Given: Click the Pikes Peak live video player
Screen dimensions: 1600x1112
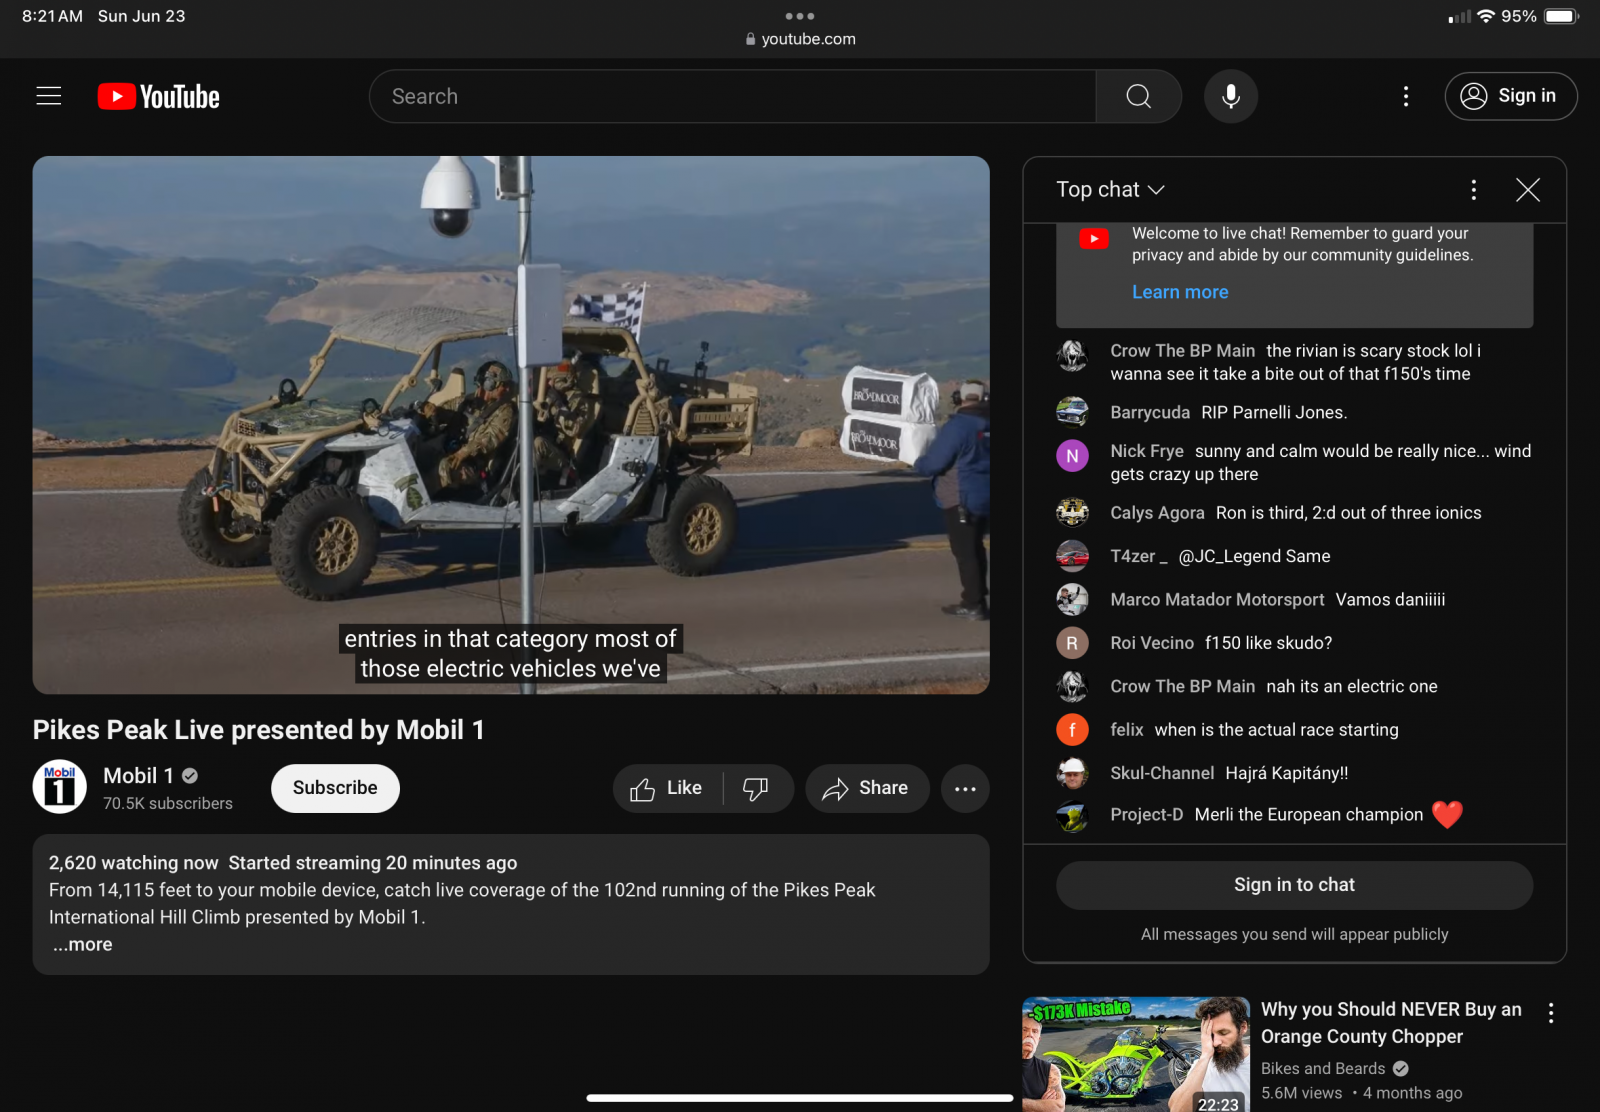Looking at the screenshot, I should 511,425.
